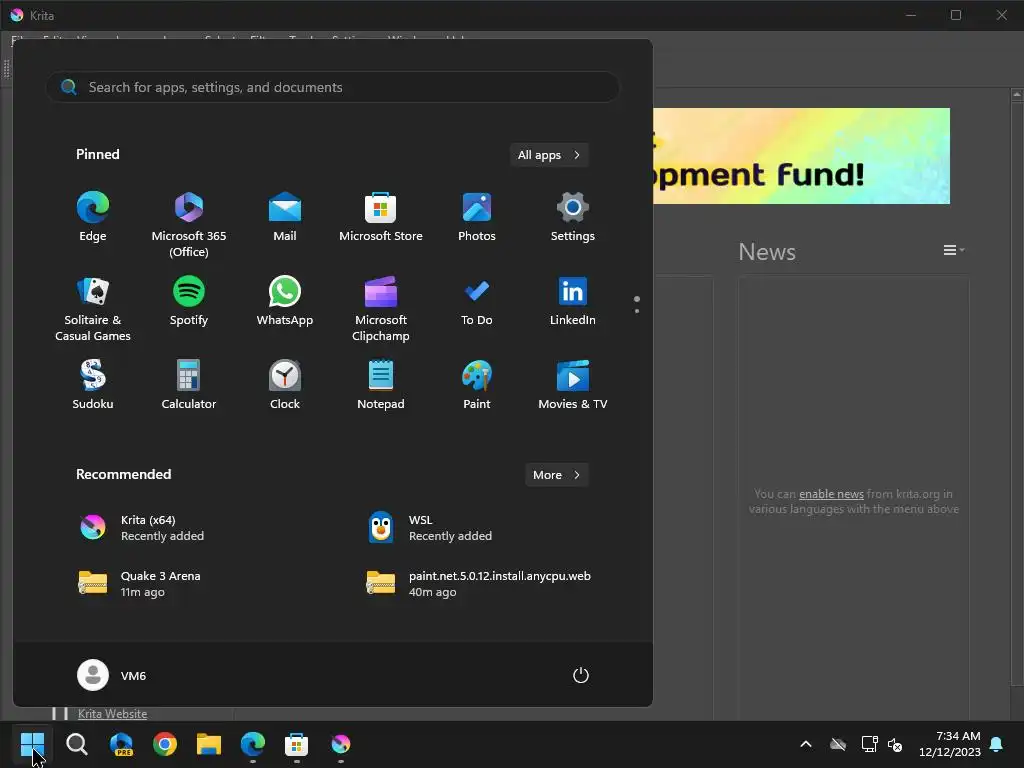Launch WhatsApp from pinned apps

click(x=285, y=301)
